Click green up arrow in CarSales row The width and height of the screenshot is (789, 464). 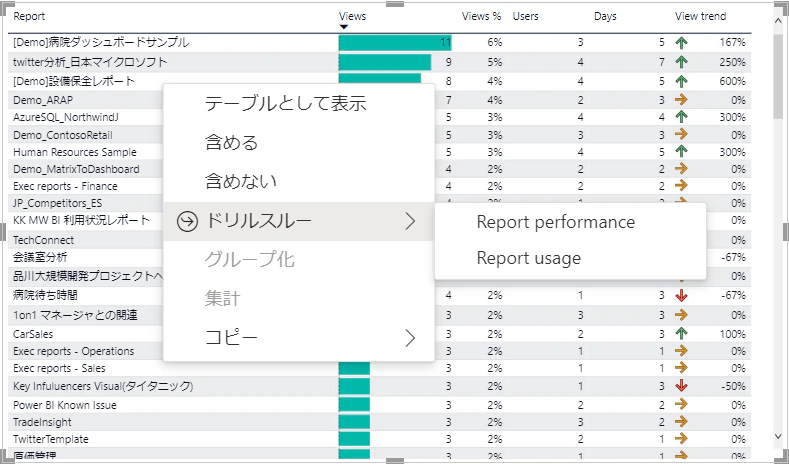[681, 334]
